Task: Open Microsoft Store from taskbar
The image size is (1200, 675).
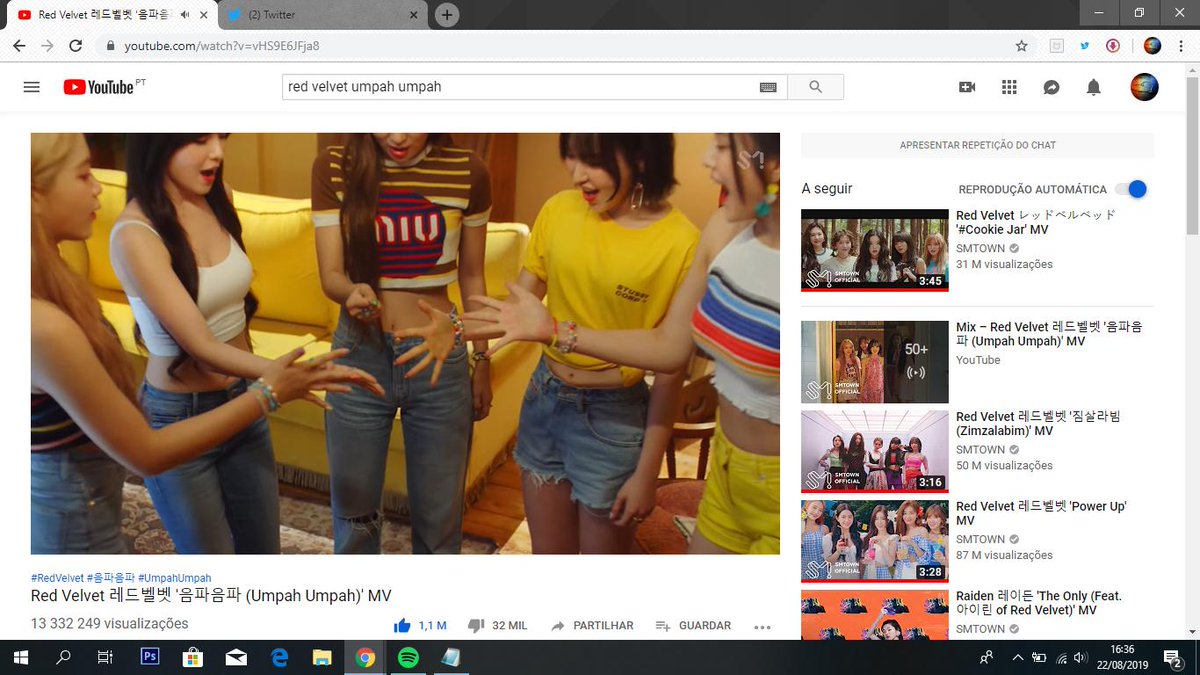Action: [193, 658]
